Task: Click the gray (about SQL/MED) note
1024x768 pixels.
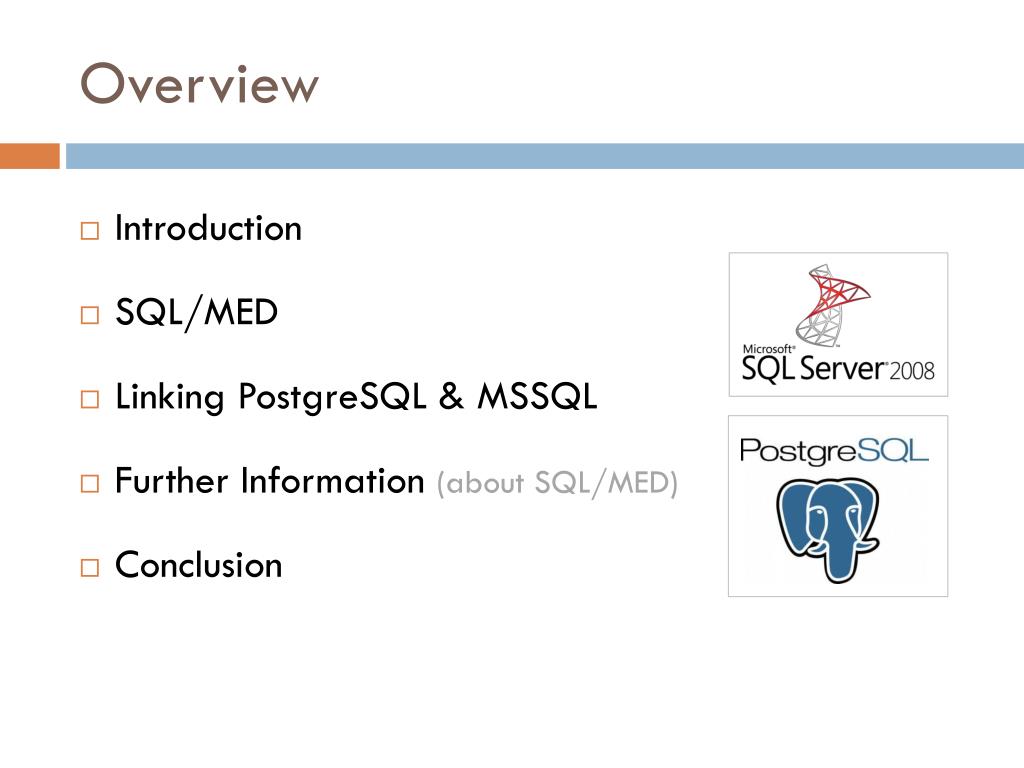Action: tap(557, 483)
